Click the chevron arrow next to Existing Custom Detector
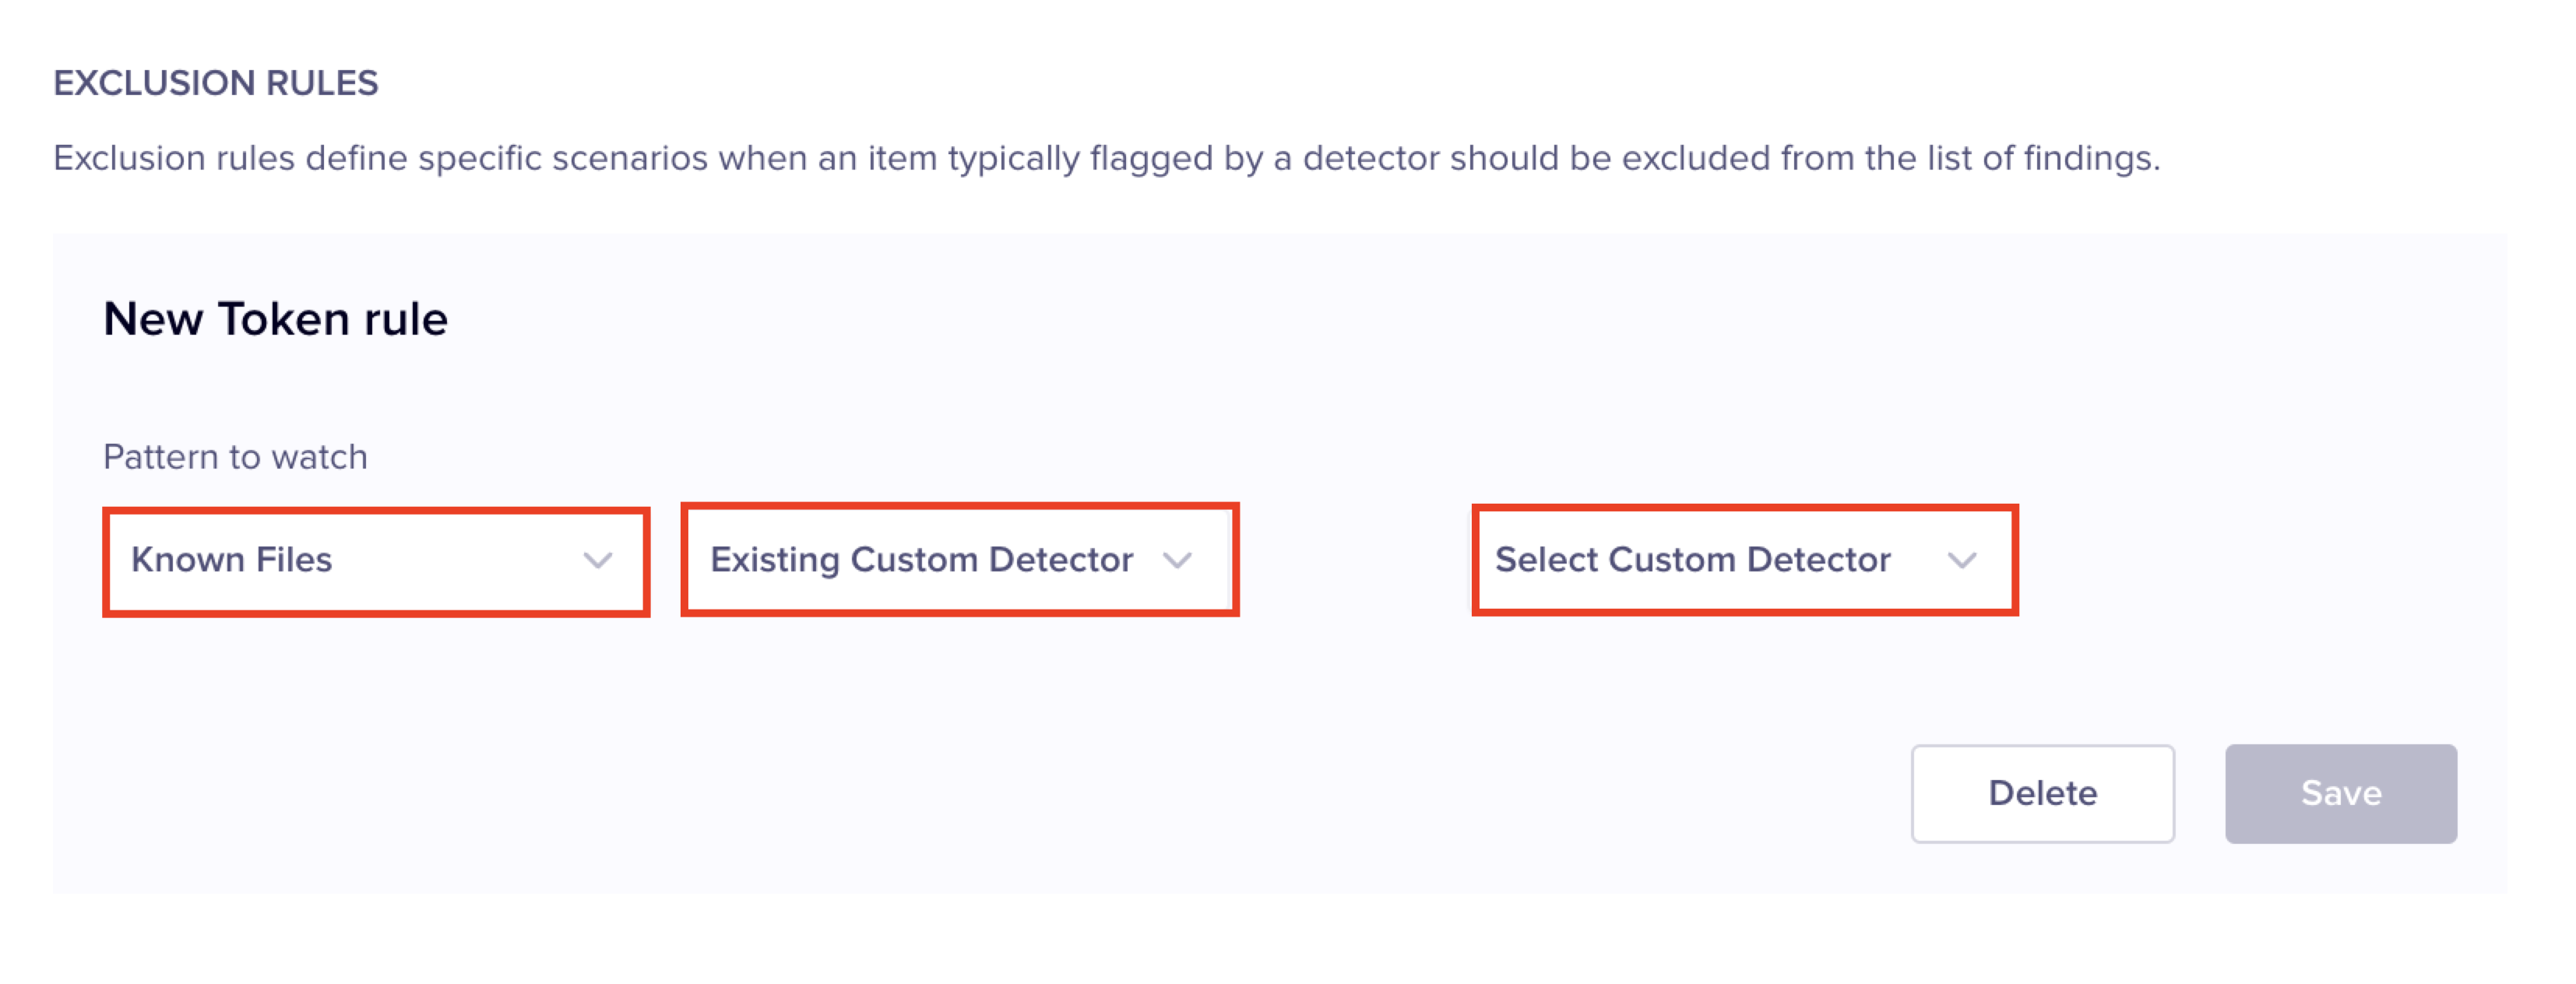2576x984 pixels. click(x=1177, y=561)
